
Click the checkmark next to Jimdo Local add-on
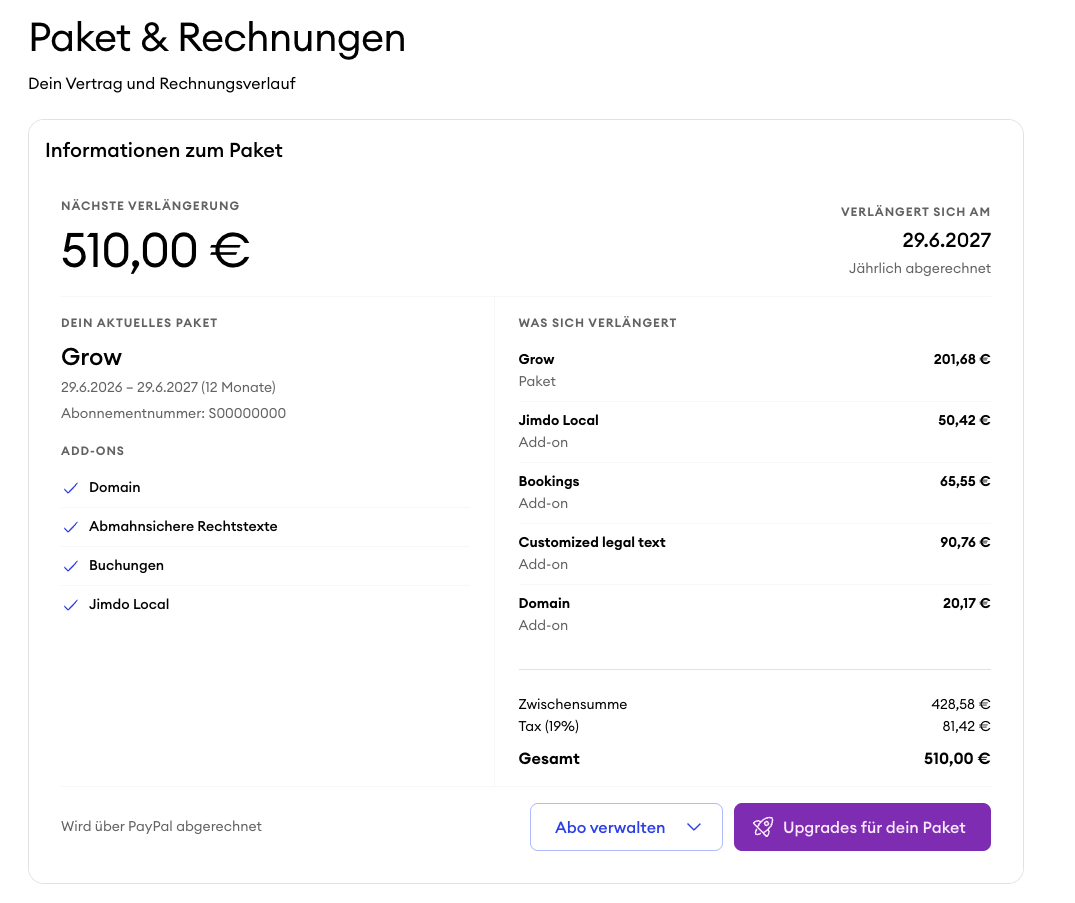point(71,605)
